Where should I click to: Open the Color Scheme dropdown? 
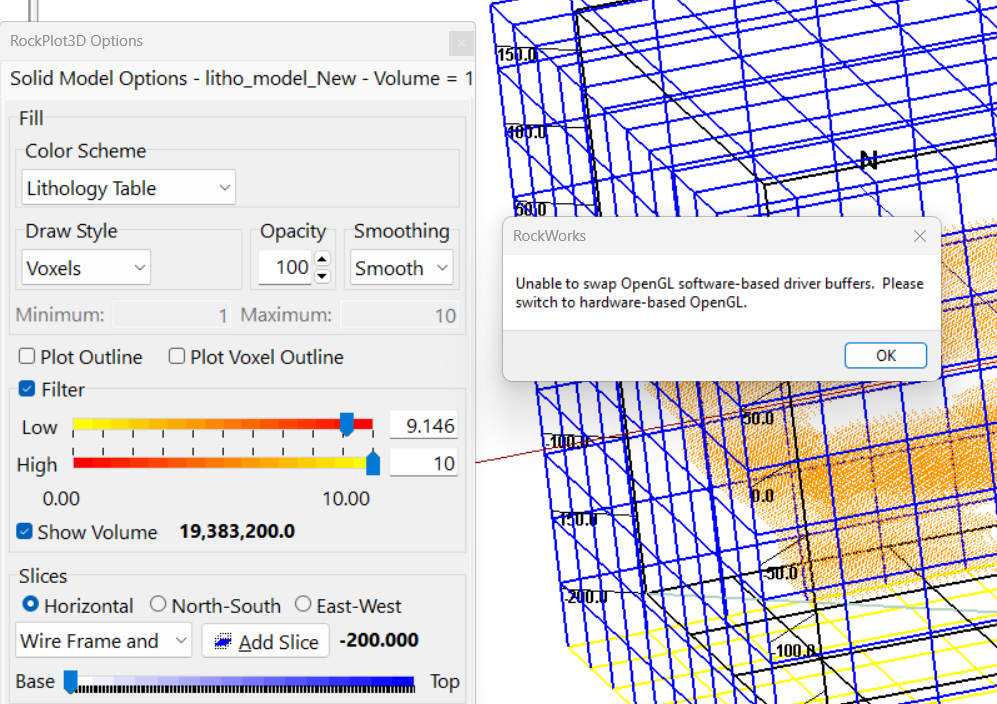pos(128,188)
